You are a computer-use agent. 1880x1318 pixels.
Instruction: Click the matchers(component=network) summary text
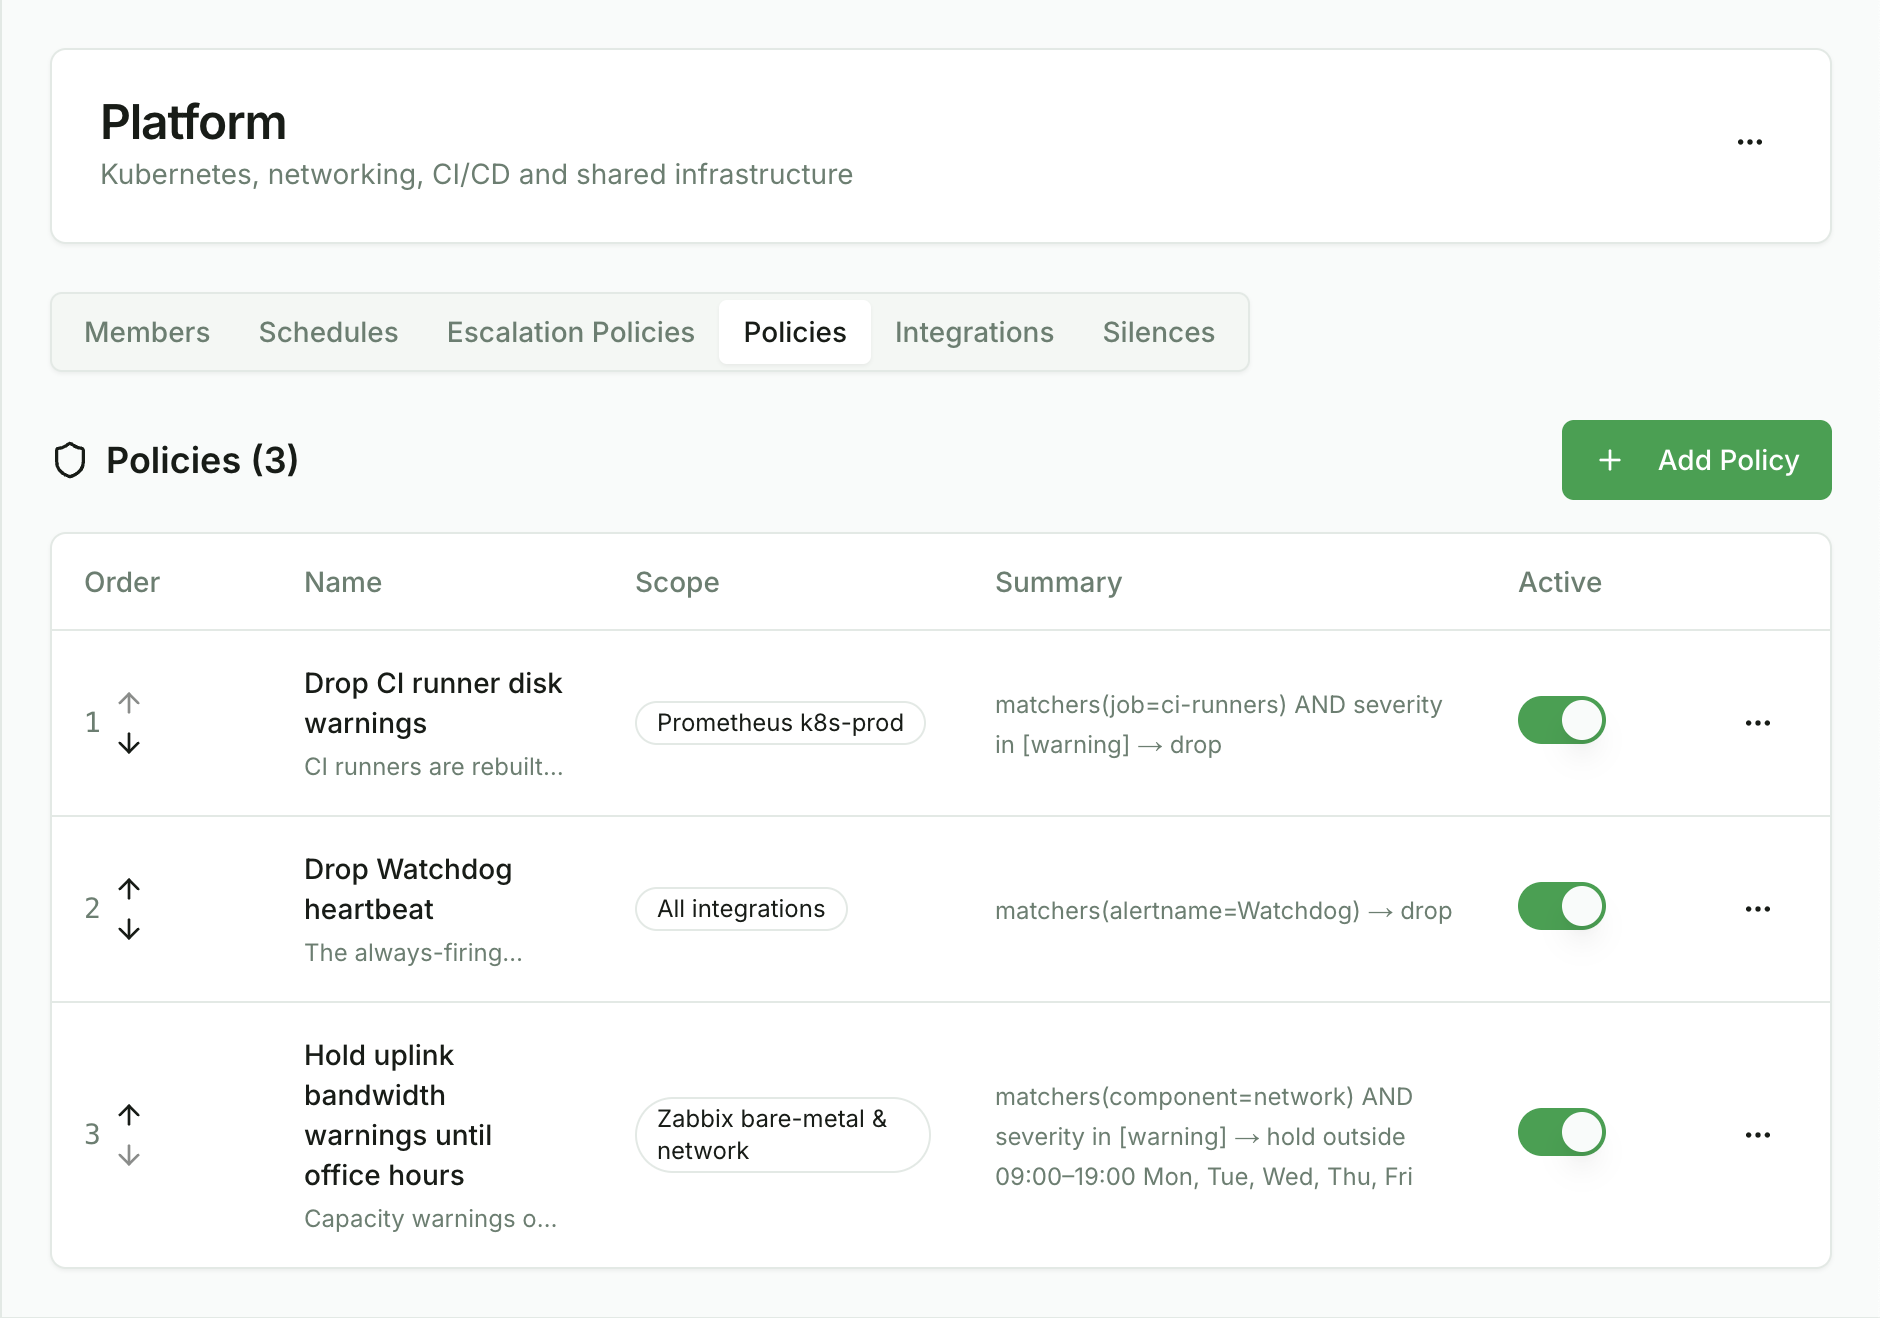1204,1137
